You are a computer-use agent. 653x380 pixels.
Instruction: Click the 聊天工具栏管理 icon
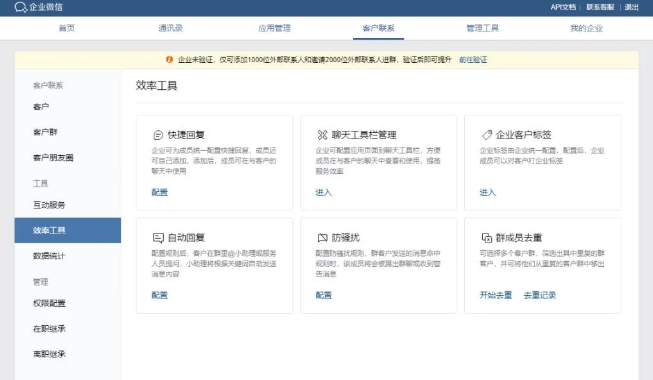pyautogui.click(x=322, y=135)
